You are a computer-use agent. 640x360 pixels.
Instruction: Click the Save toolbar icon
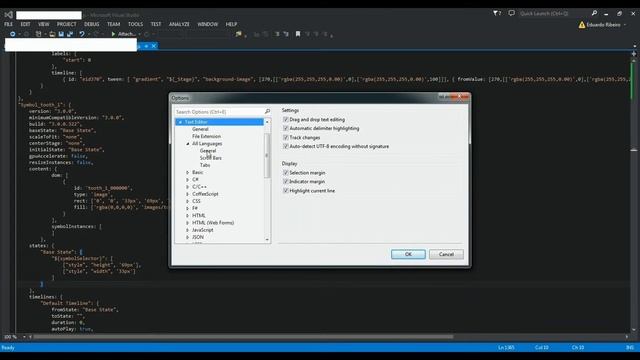click(x=61, y=34)
